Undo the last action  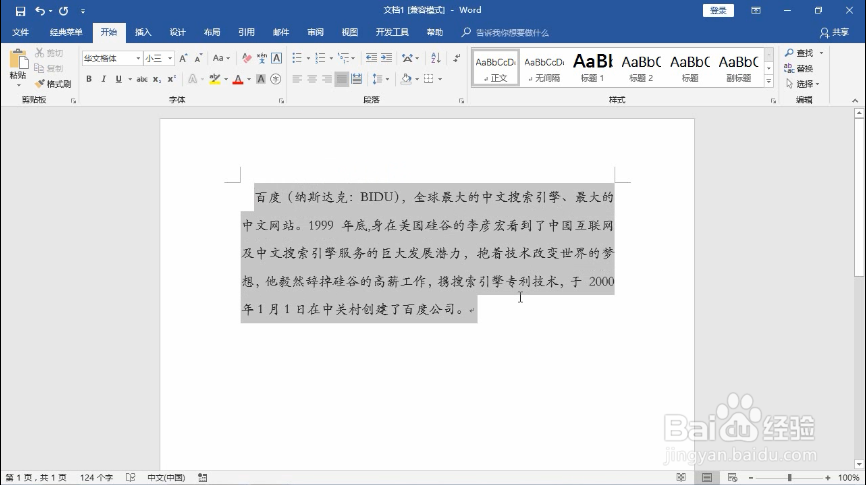pyautogui.click(x=40, y=11)
